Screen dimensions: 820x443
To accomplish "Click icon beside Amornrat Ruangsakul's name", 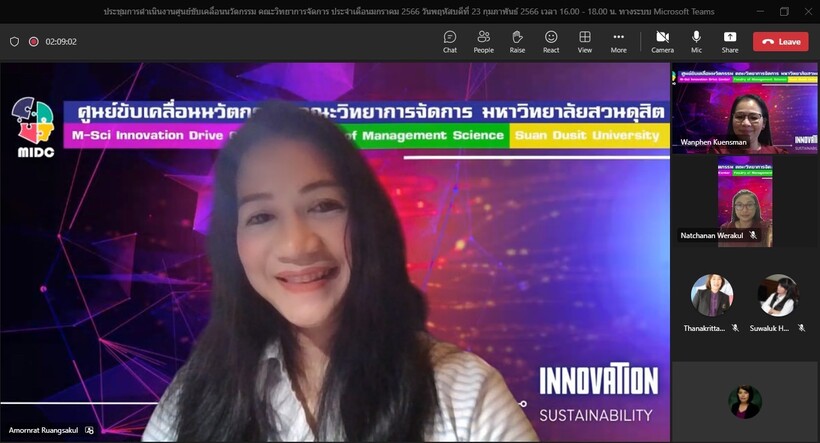I will tap(89, 430).
